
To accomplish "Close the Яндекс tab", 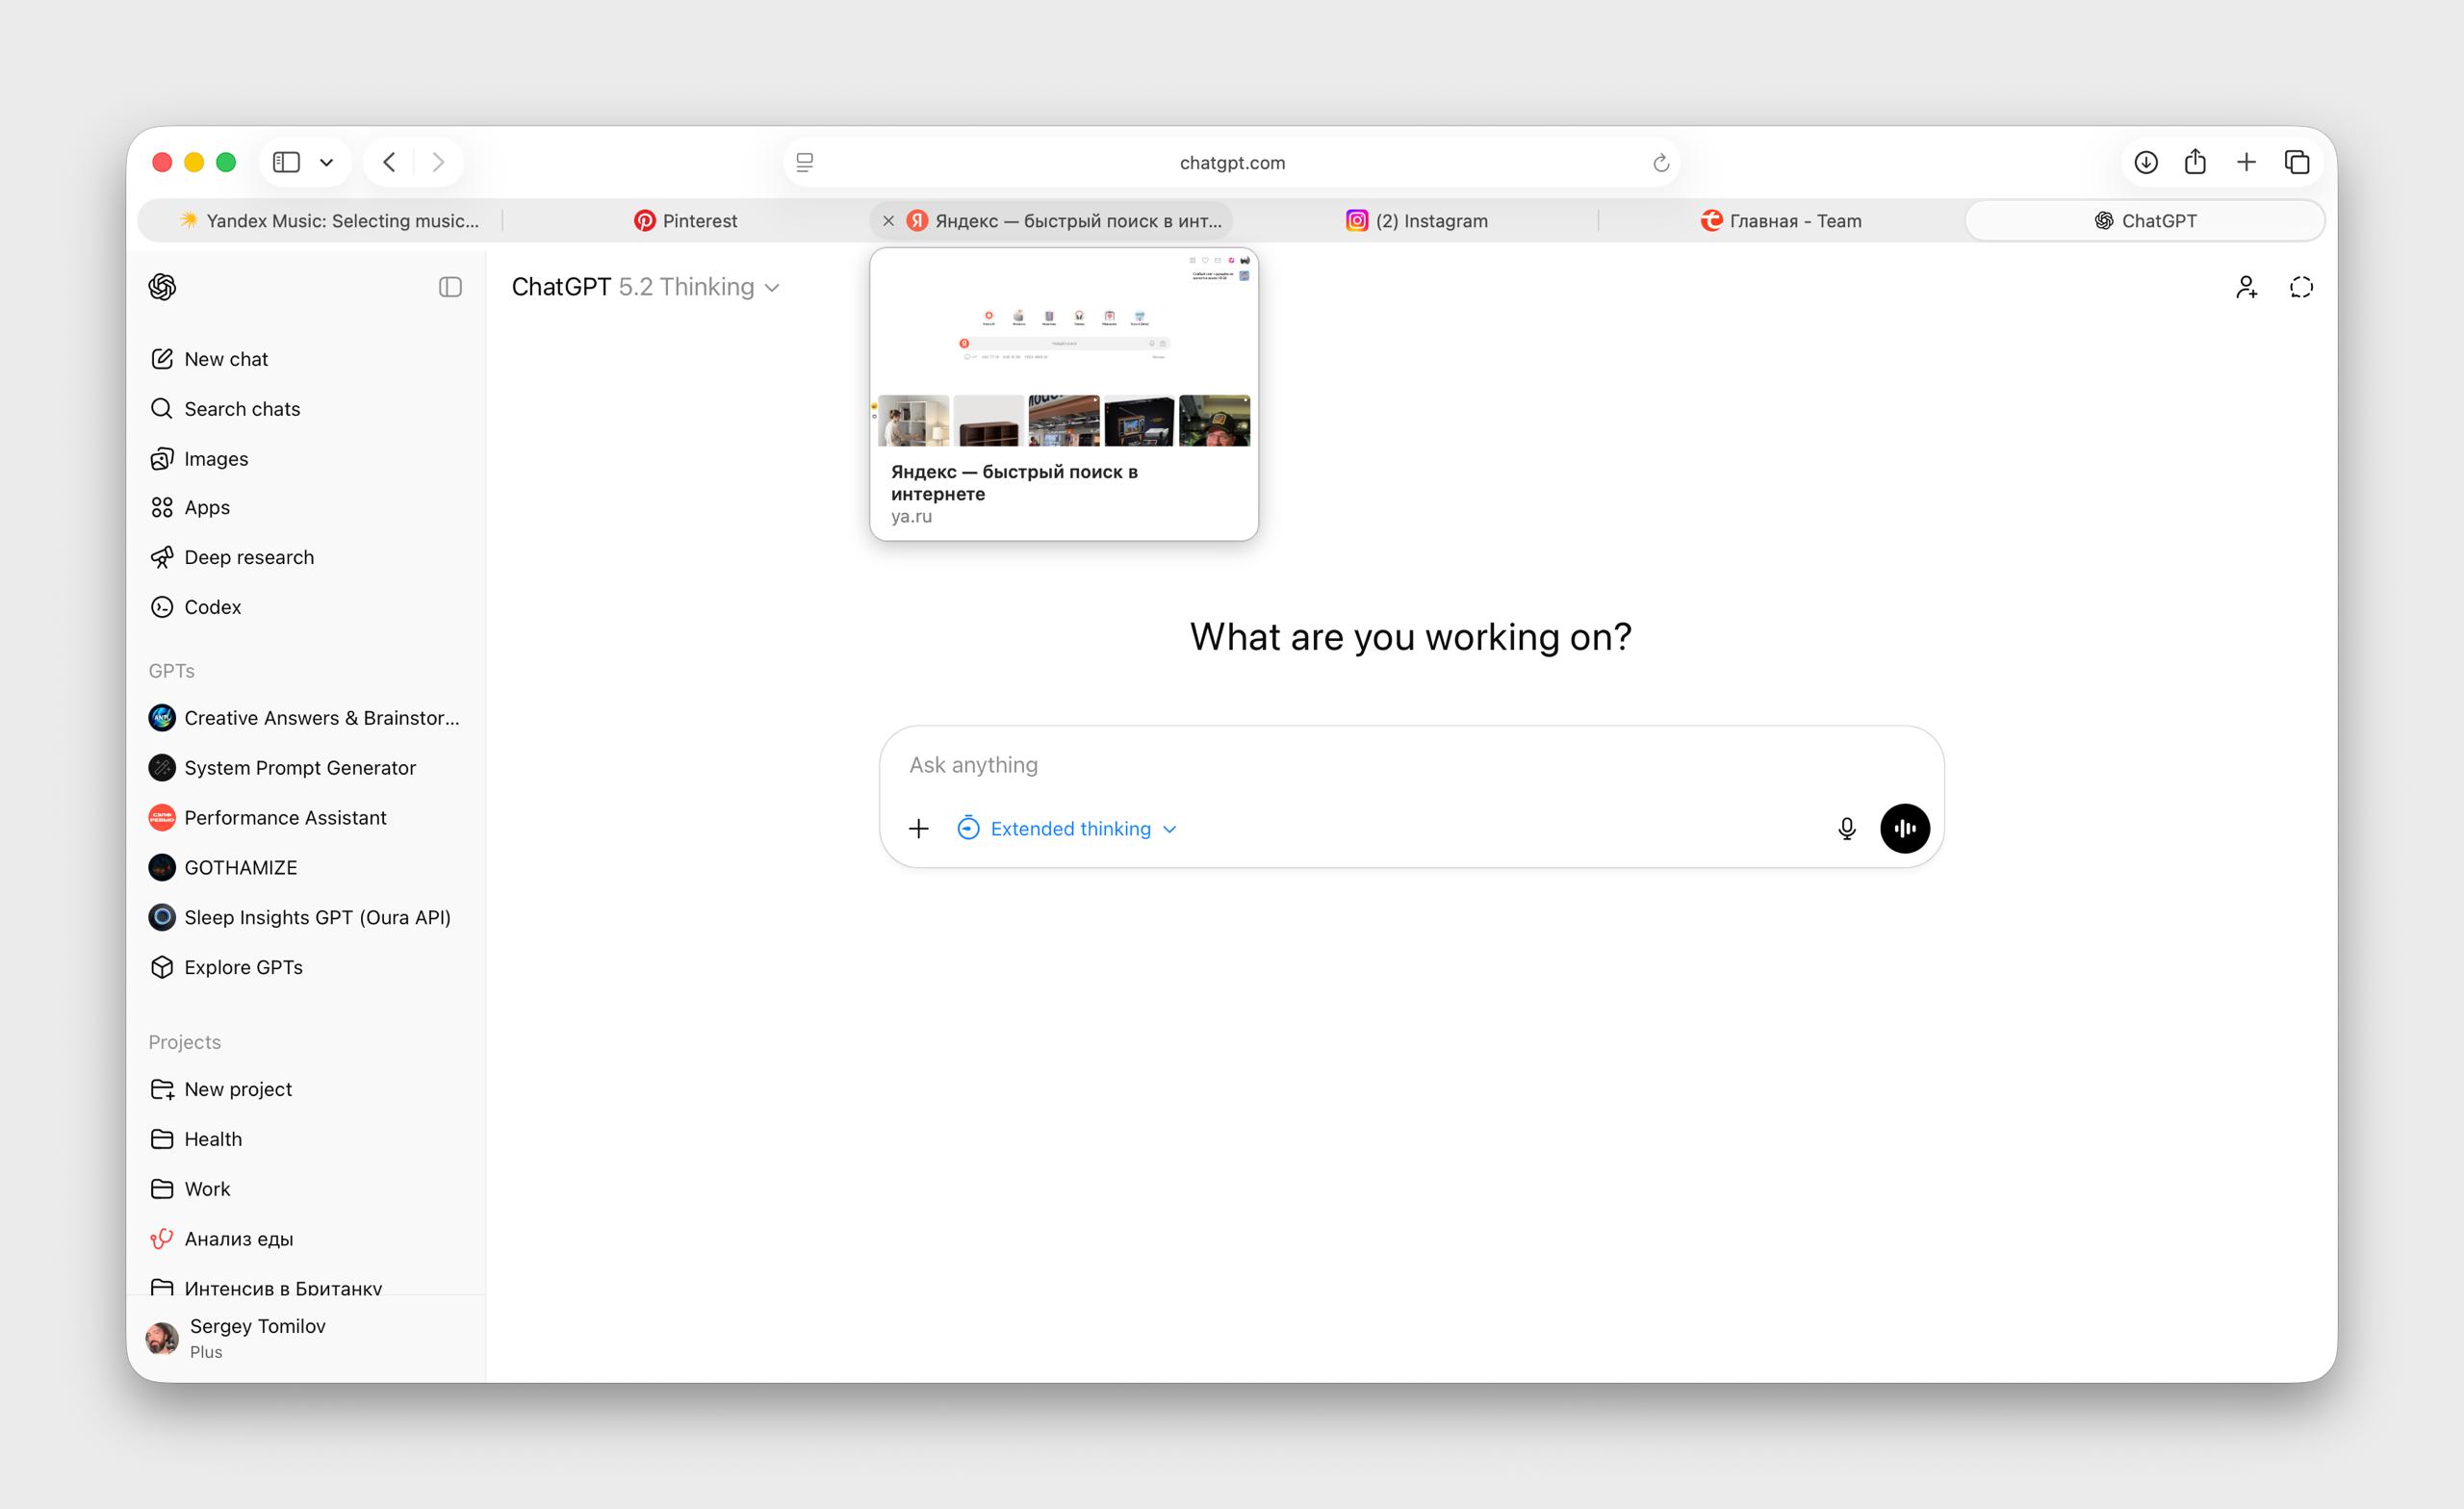I will (x=888, y=221).
